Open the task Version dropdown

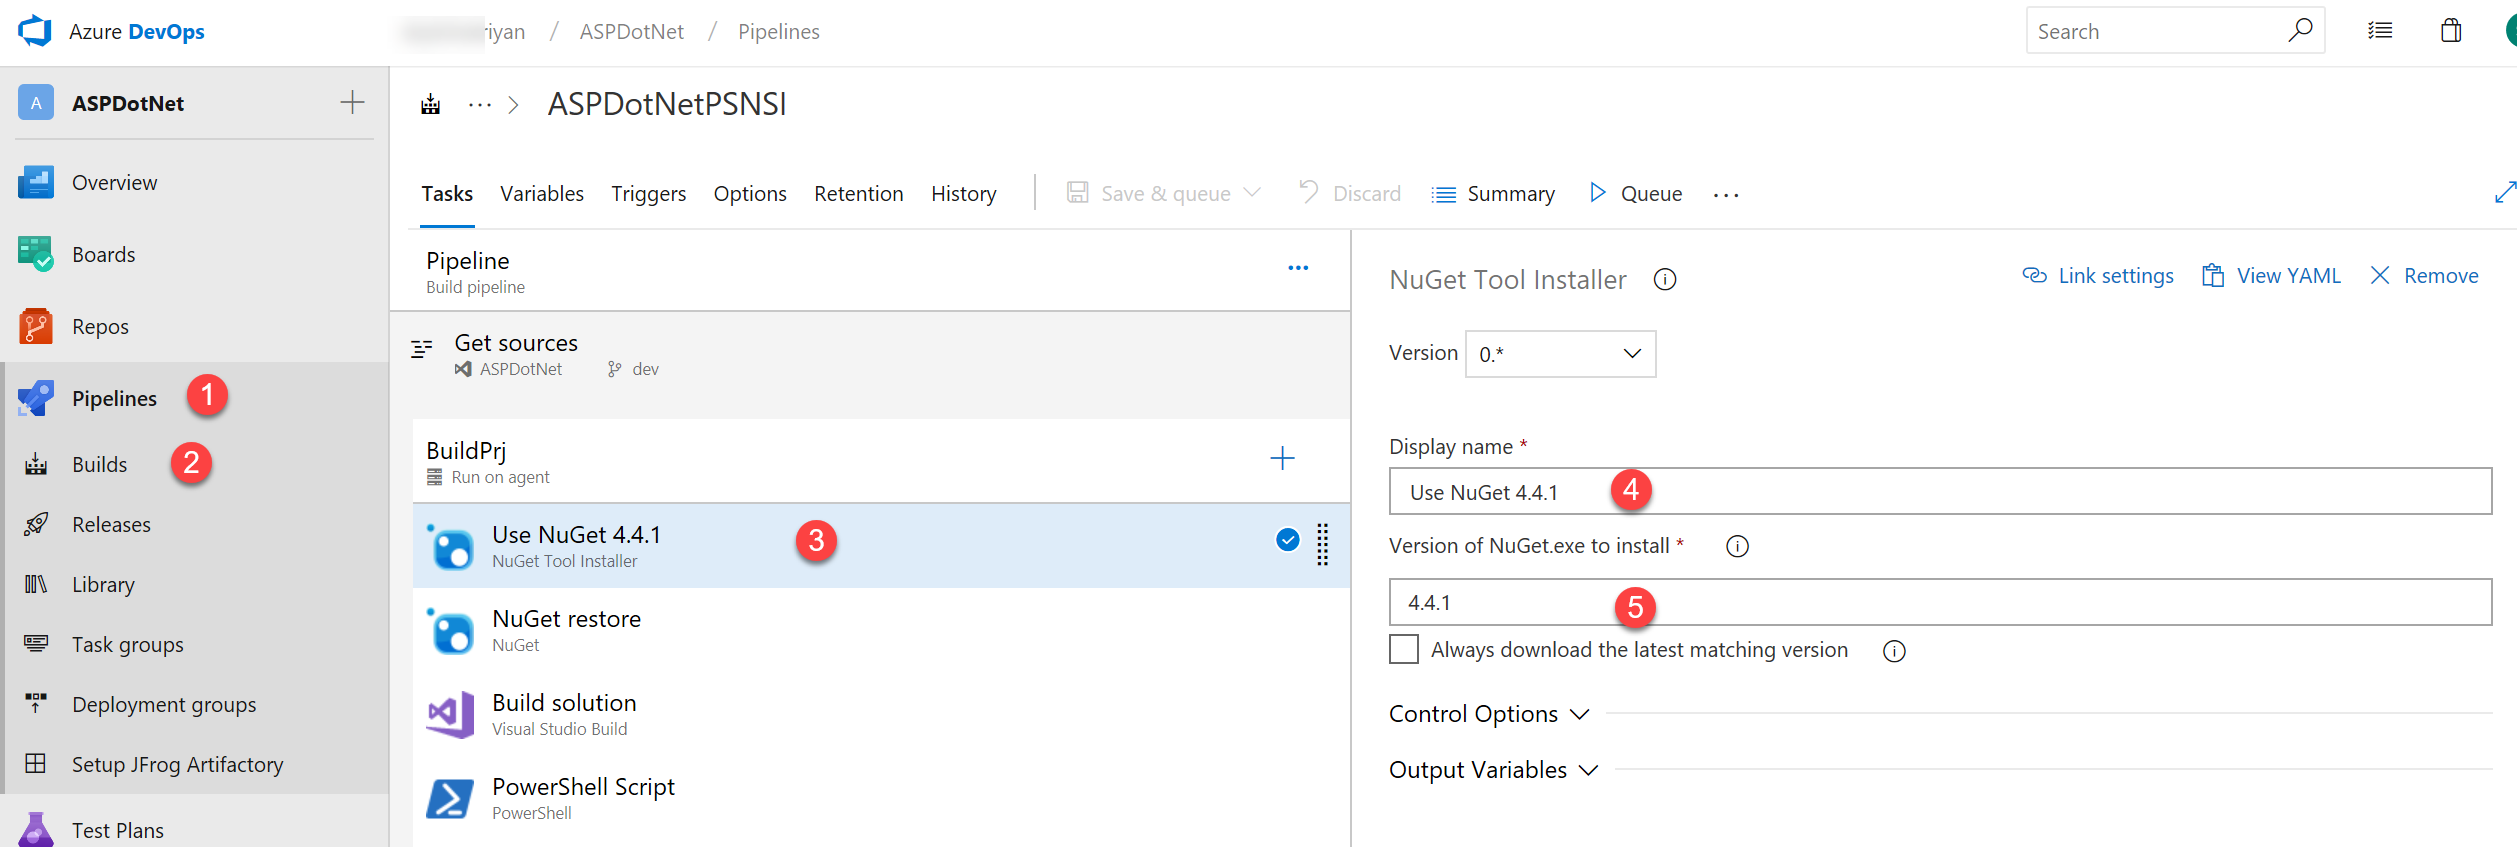(1560, 354)
